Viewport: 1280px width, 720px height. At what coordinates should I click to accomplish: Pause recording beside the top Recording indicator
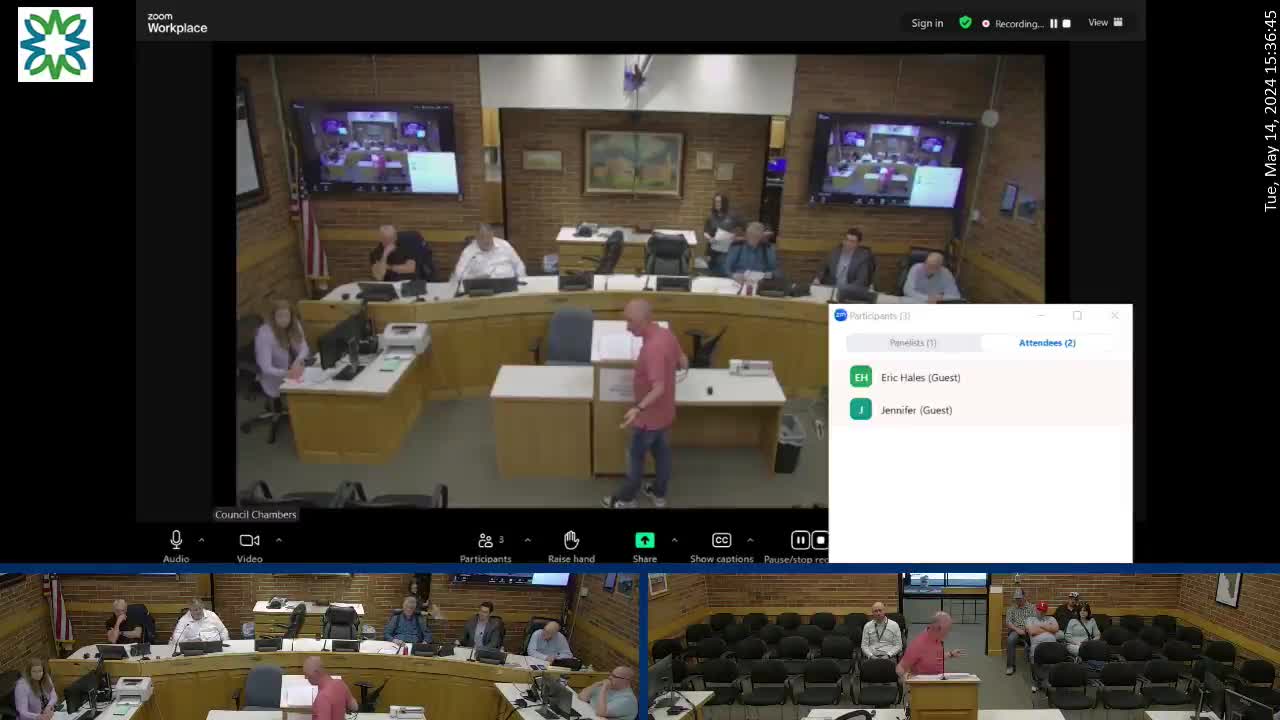point(1053,23)
